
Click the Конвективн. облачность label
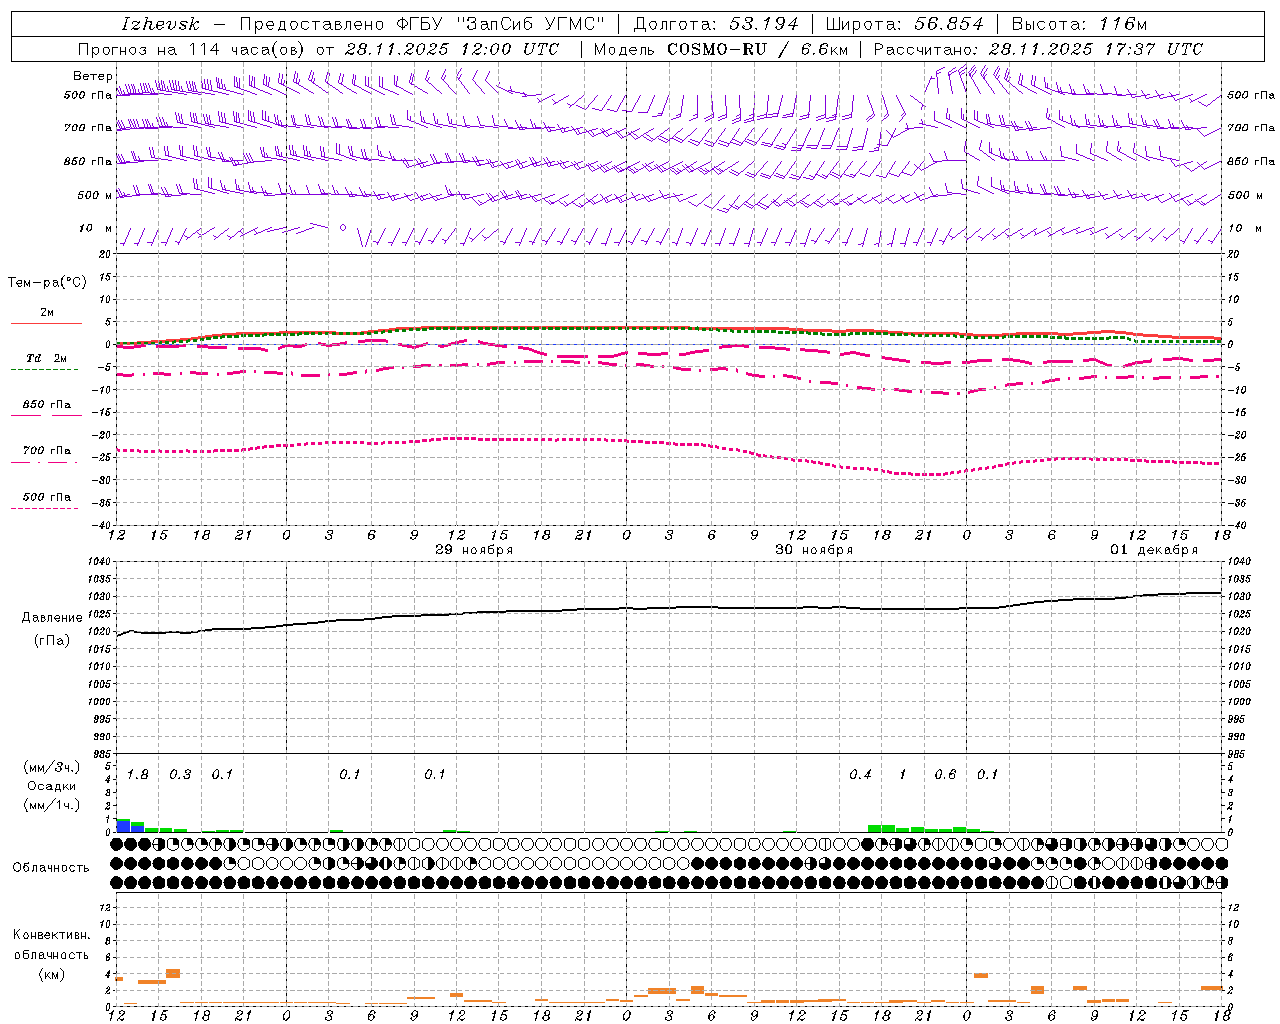[51, 945]
